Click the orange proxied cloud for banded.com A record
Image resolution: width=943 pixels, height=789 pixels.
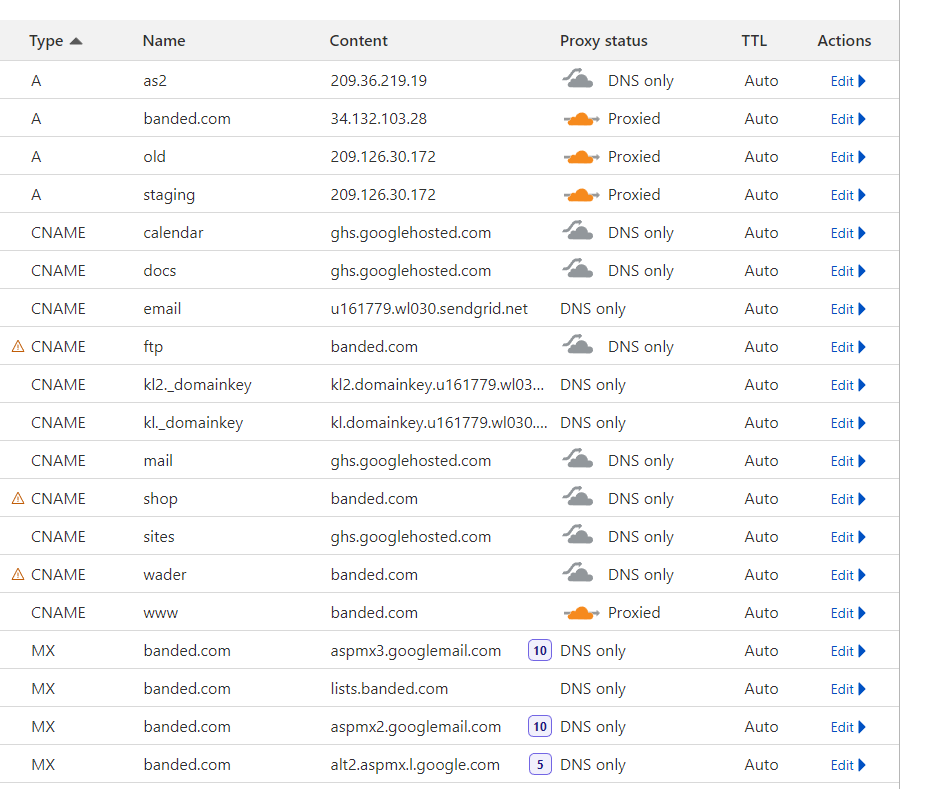pyautogui.click(x=581, y=119)
